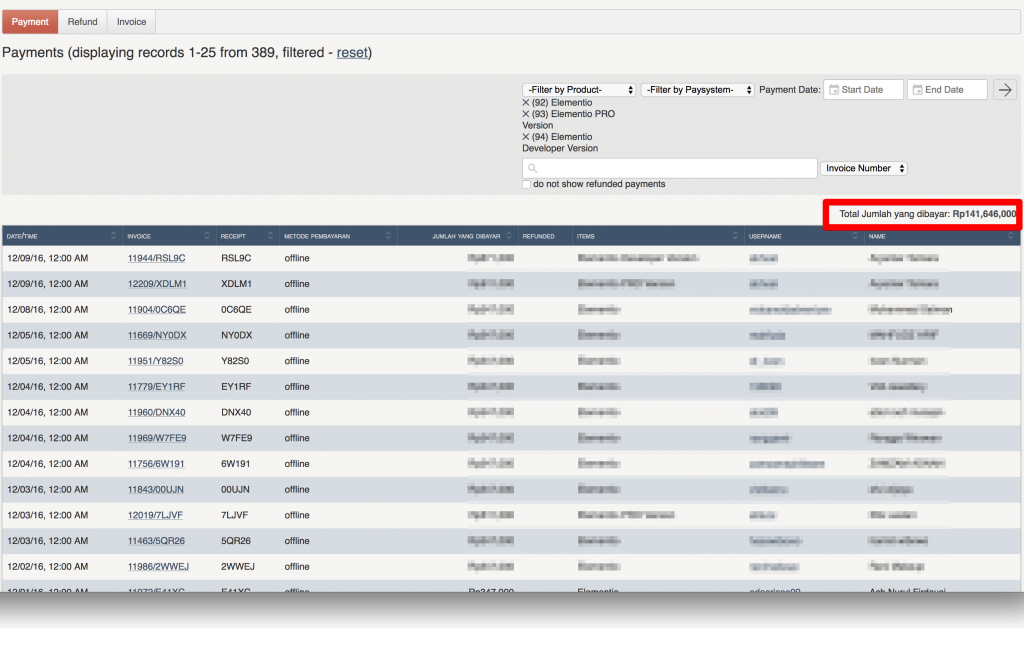The height and width of the screenshot is (649, 1024).
Task: Remove the (93) Elementio PRO Version filter
Action: click(x=526, y=114)
